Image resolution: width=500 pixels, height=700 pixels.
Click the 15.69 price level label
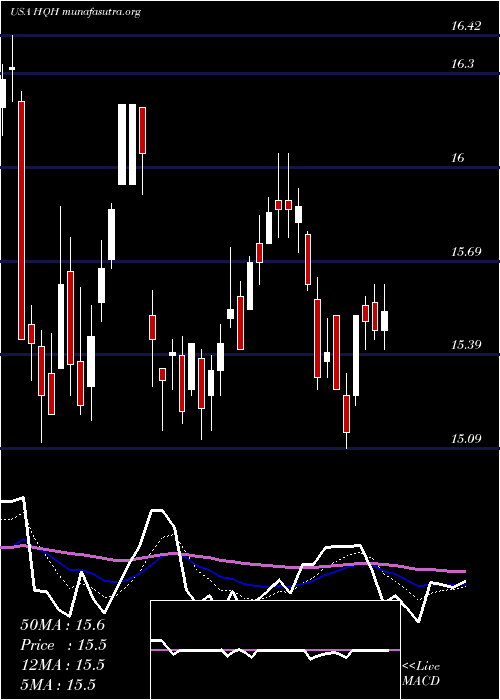click(466, 252)
